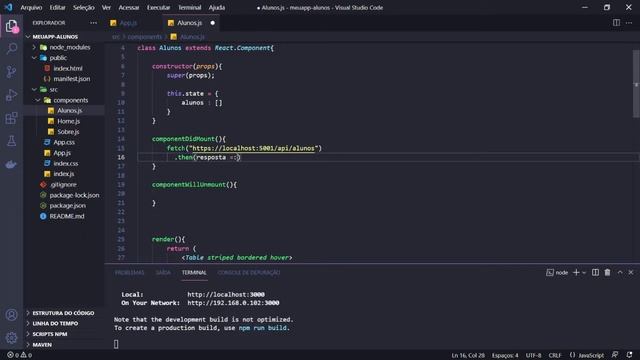This screenshot has height=360, width=640.
Task: Open the Arquivo menu
Action: [31, 7]
